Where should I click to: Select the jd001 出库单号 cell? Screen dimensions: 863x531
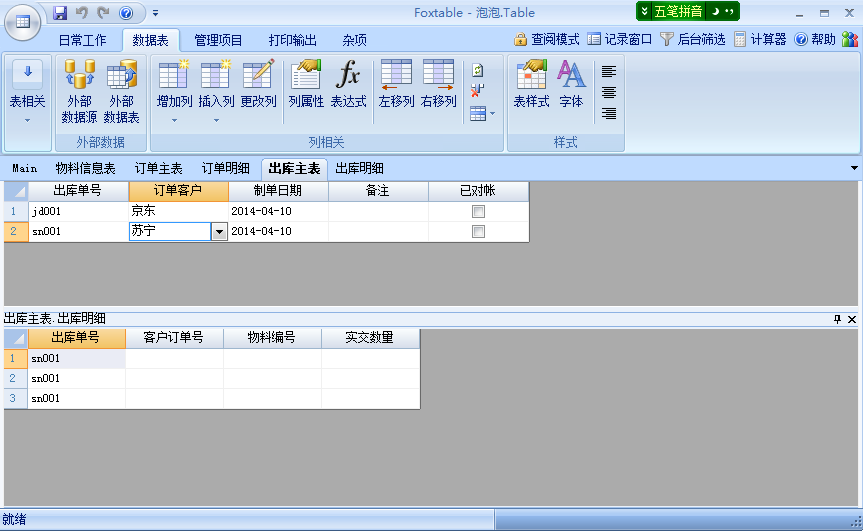[79, 211]
